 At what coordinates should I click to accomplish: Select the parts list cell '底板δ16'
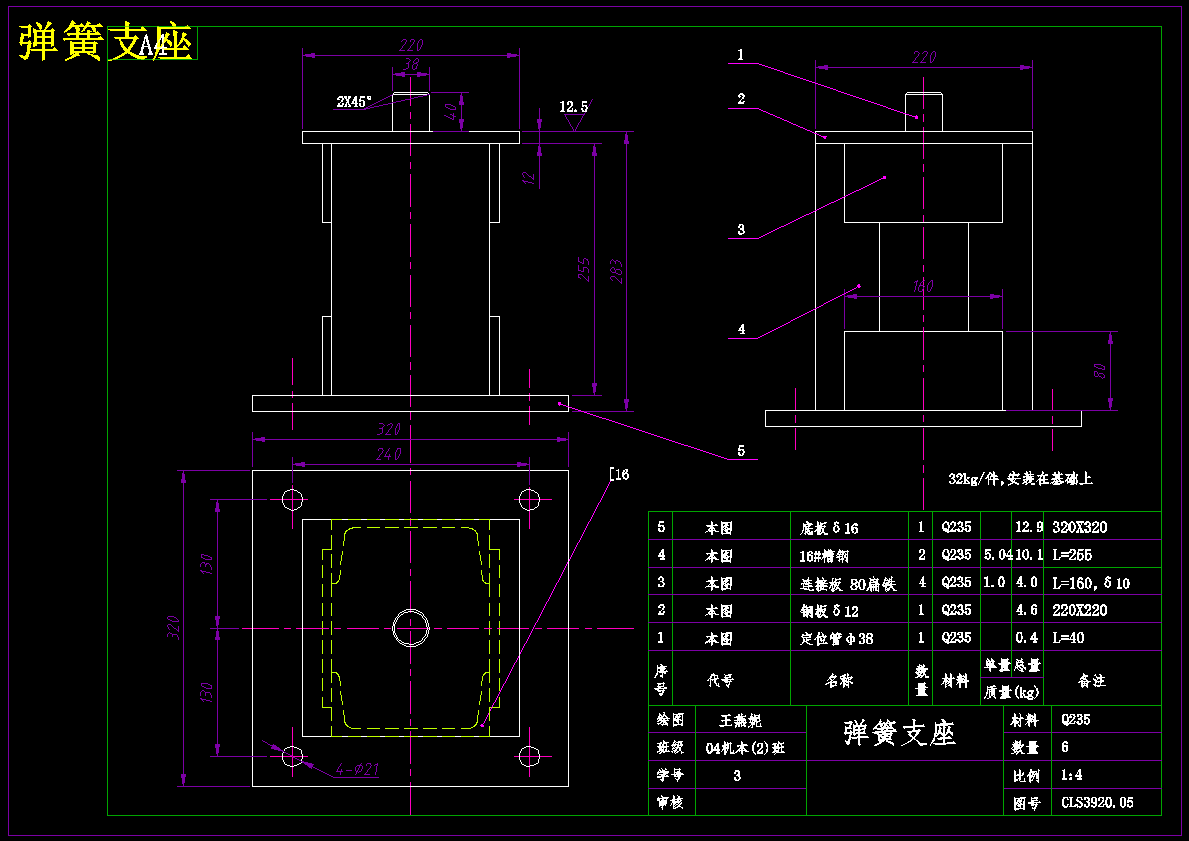point(829,528)
